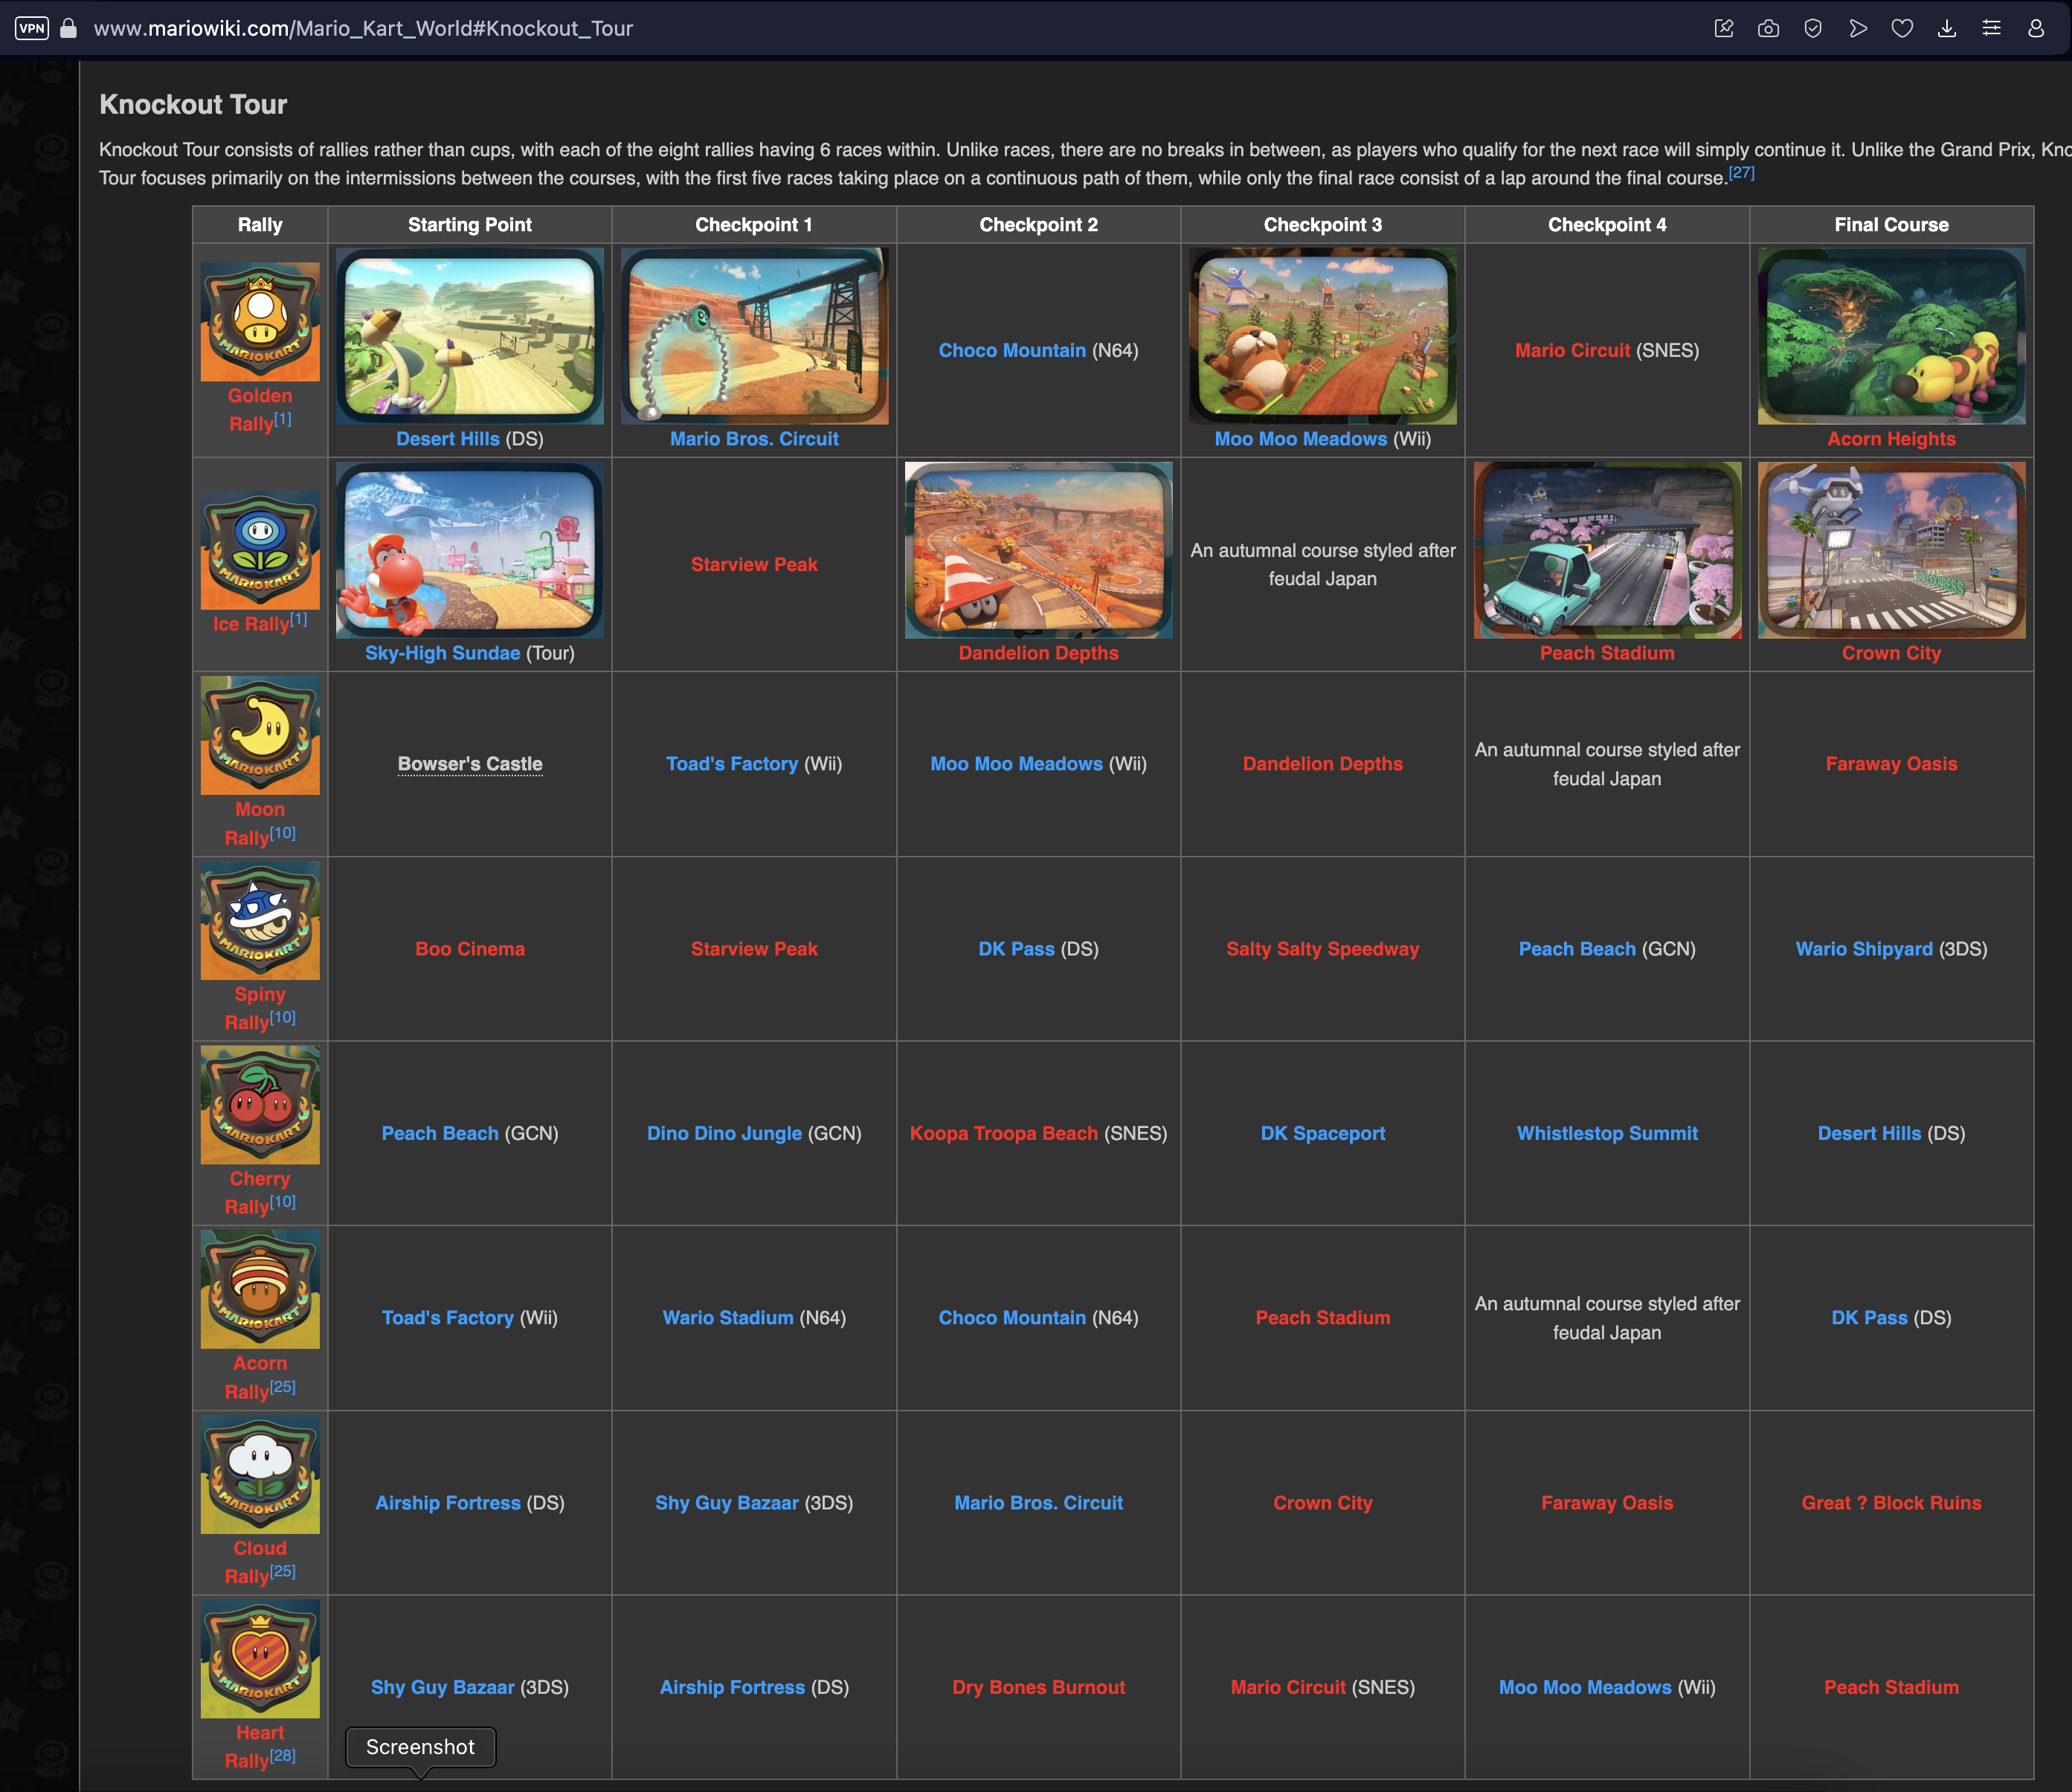The height and width of the screenshot is (1792, 2072).
Task: Follow Desert Hills link in Cherry Rally row
Action: pos(1869,1133)
